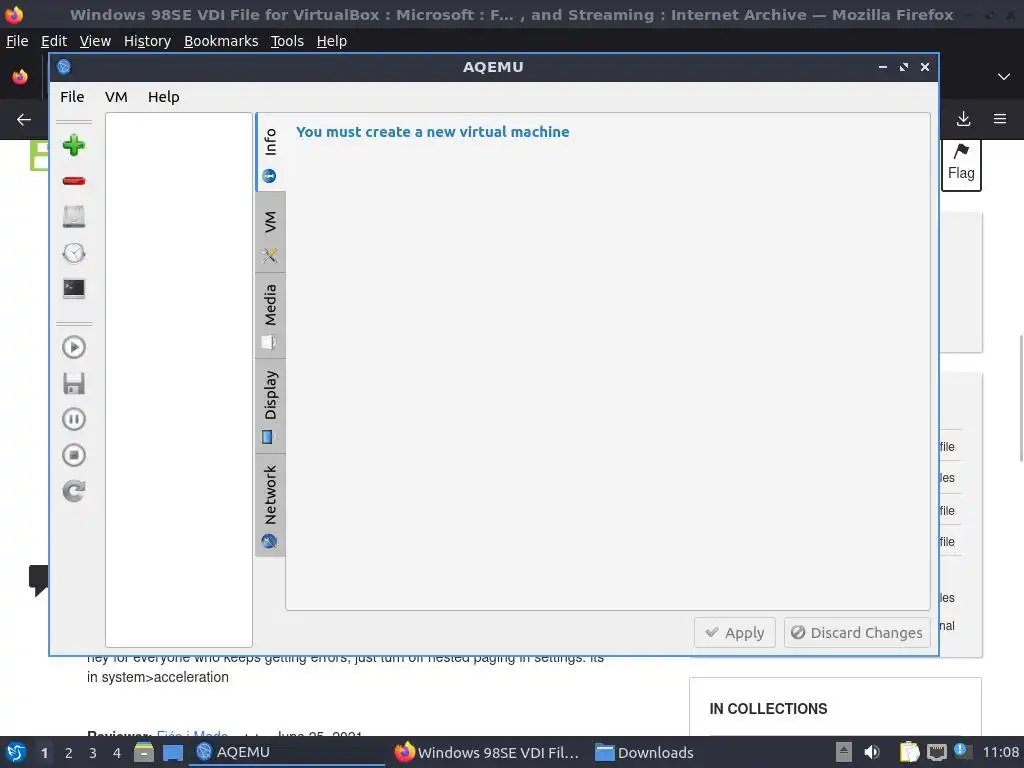1024x768 pixels.
Task: Reset the virtual machine with refresh arrow
Action: tap(74, 491)
